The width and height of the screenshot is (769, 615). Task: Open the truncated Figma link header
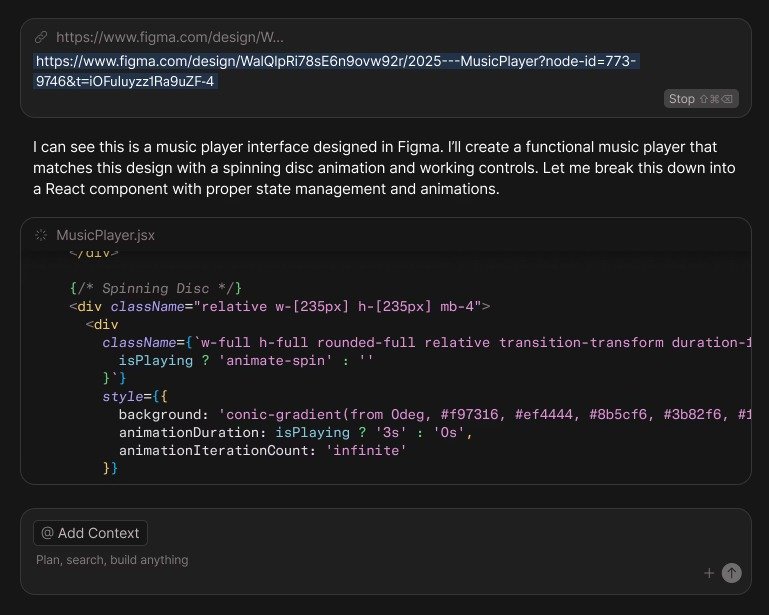[170, 37]
